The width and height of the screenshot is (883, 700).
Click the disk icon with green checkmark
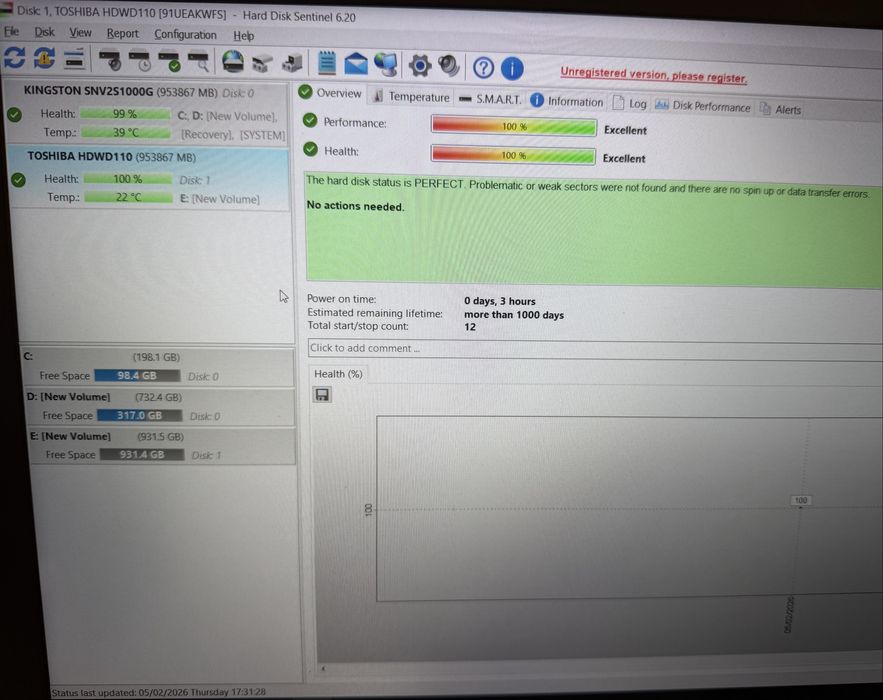tap(169, 61)
